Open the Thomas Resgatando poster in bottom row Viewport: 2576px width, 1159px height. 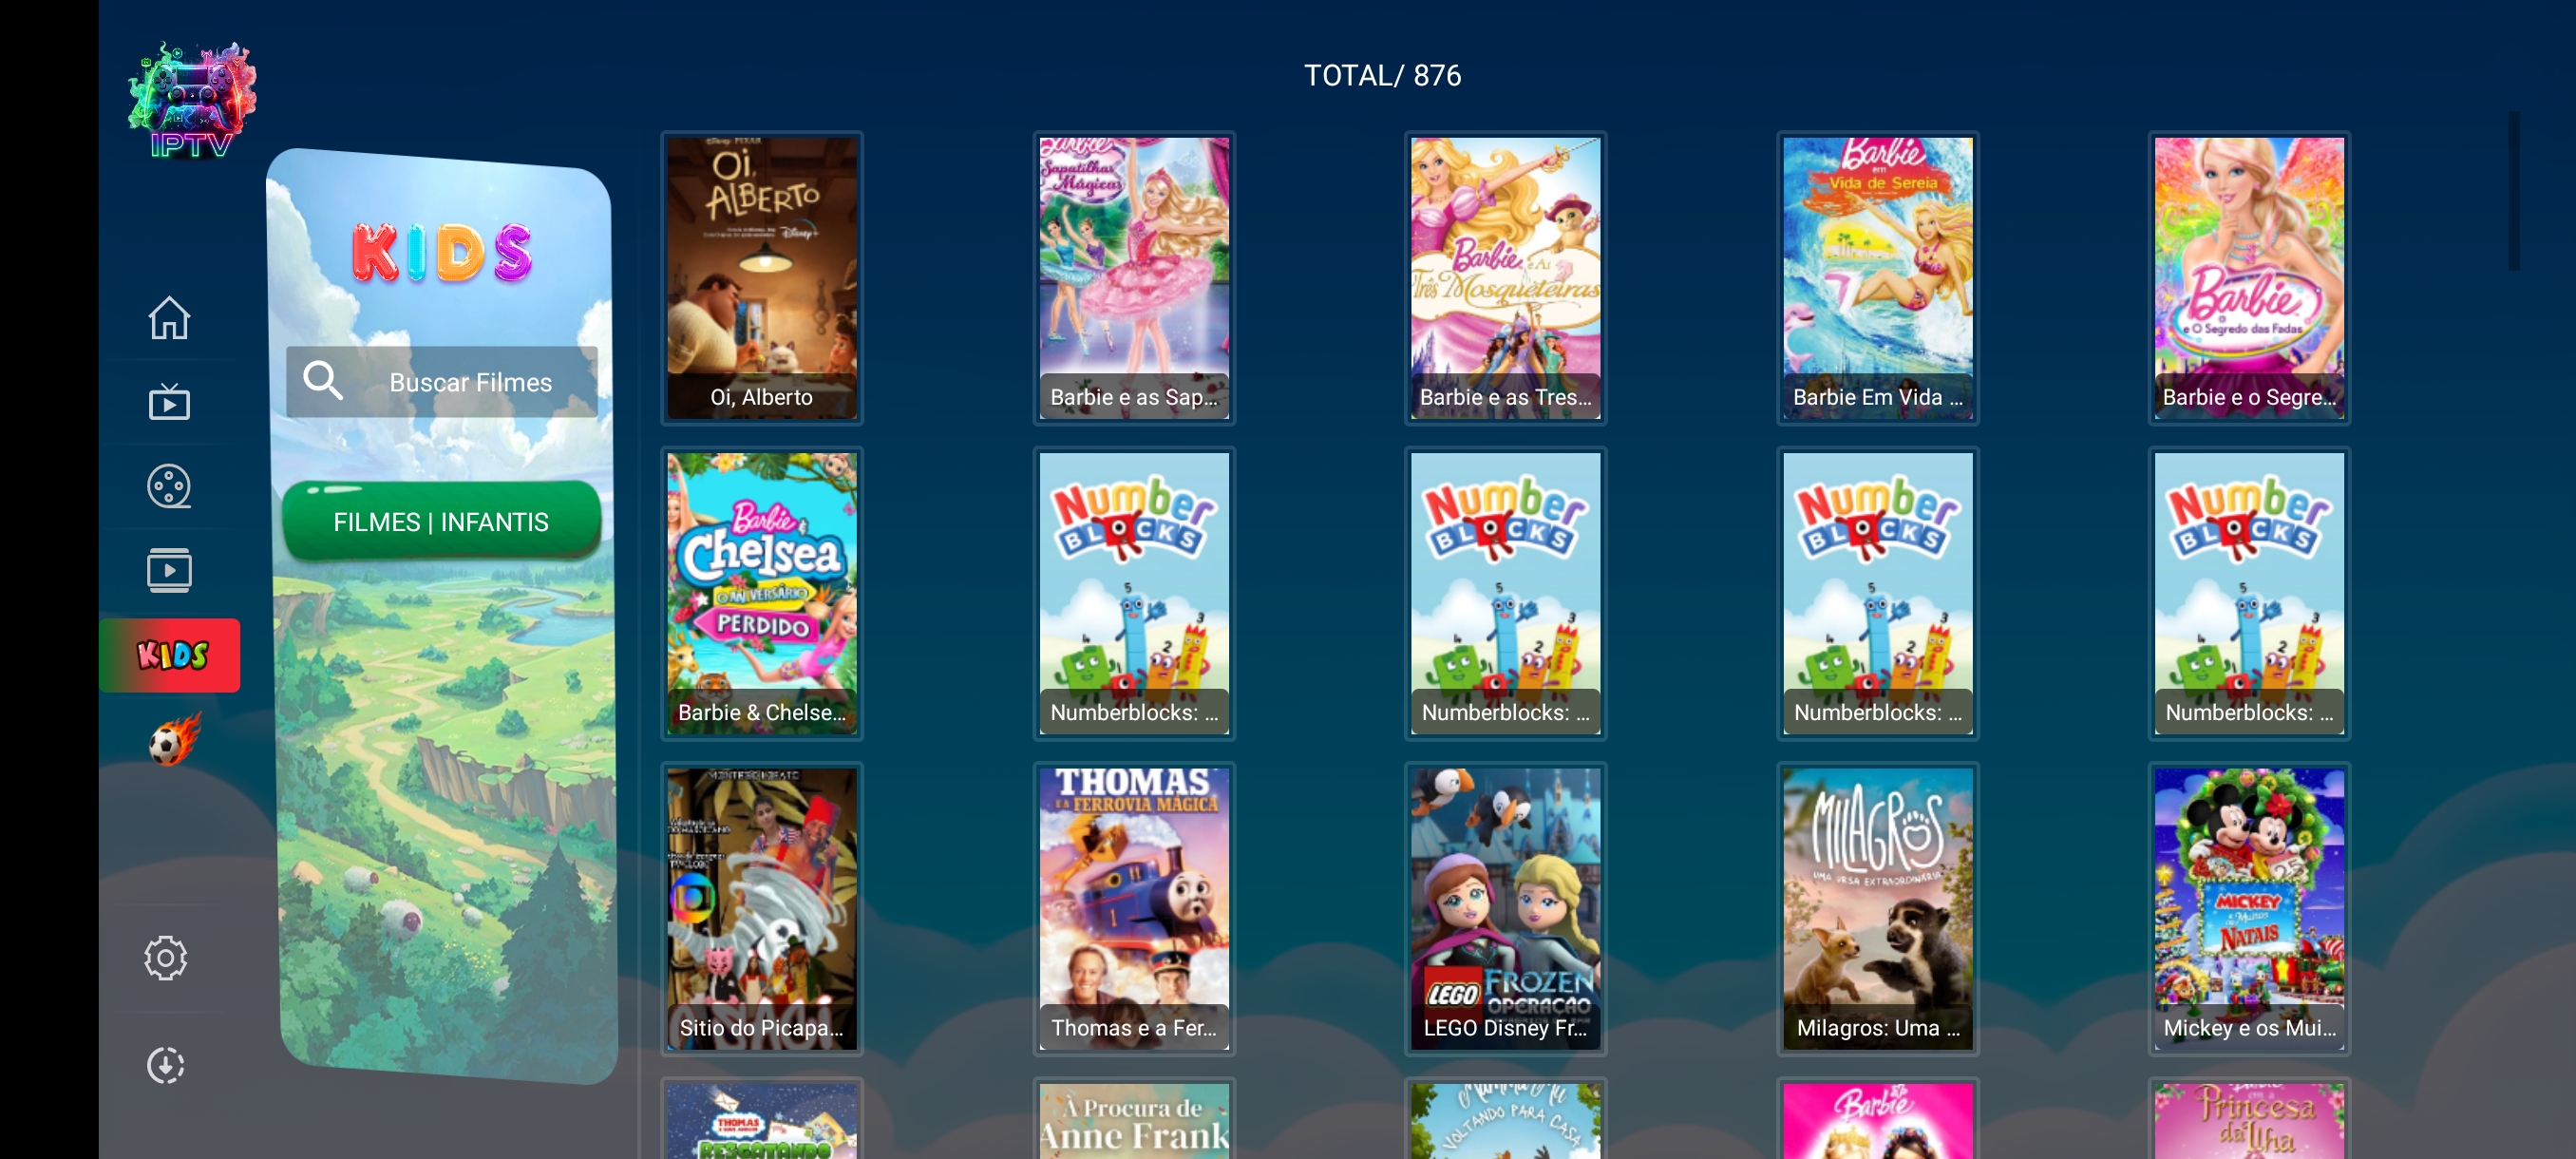pos(762,1119)
